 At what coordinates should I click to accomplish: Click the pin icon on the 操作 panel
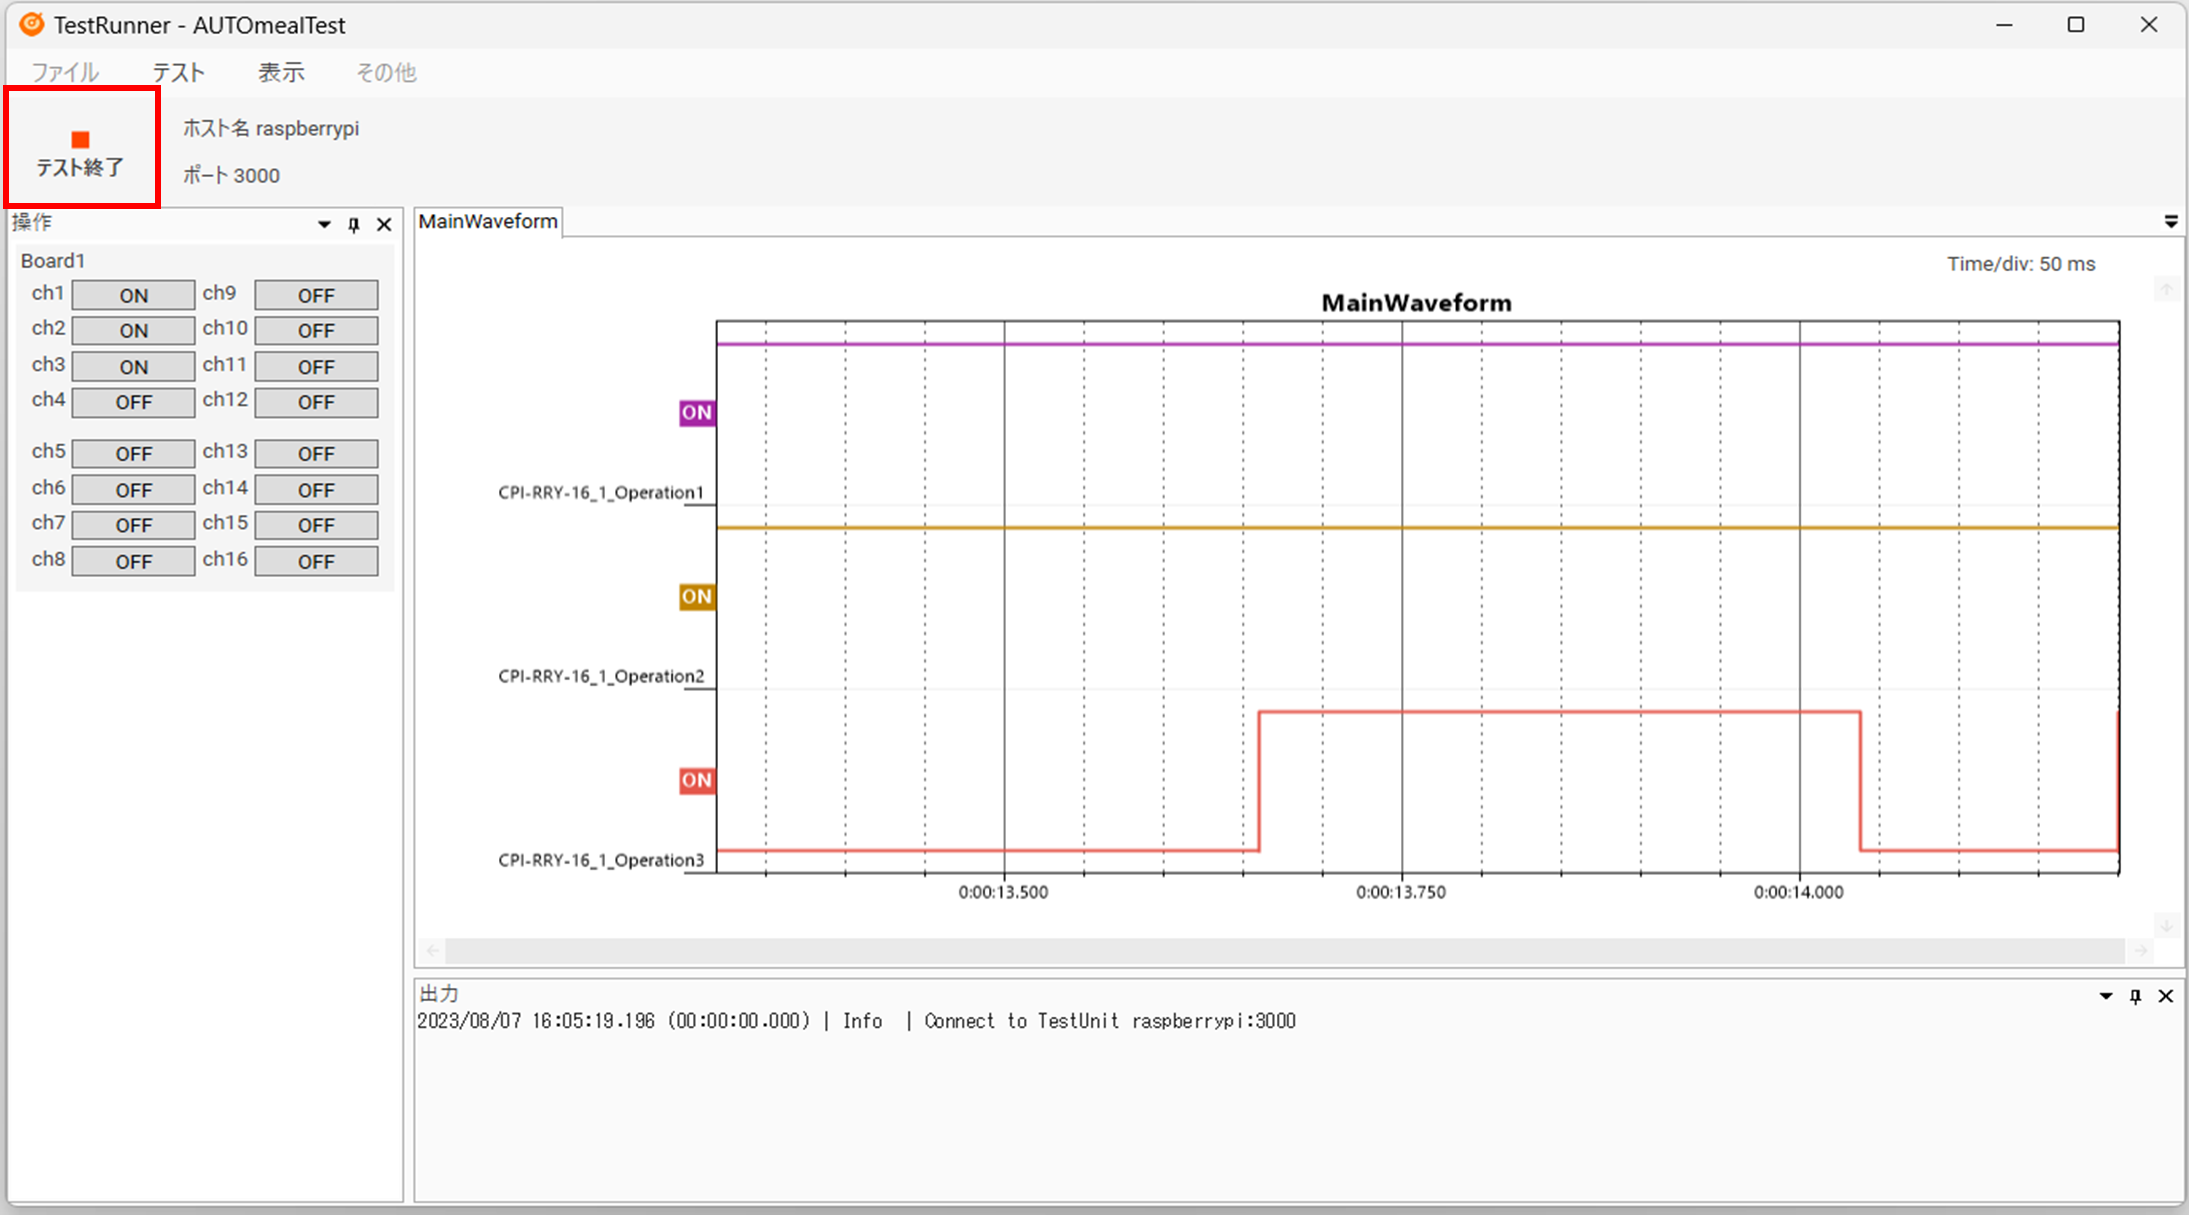353,224
